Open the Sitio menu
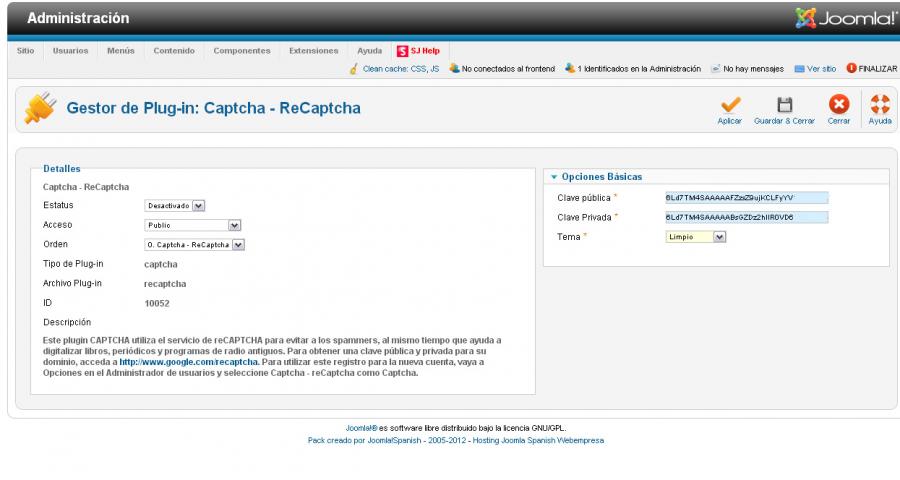 click(x=25, y=51)
